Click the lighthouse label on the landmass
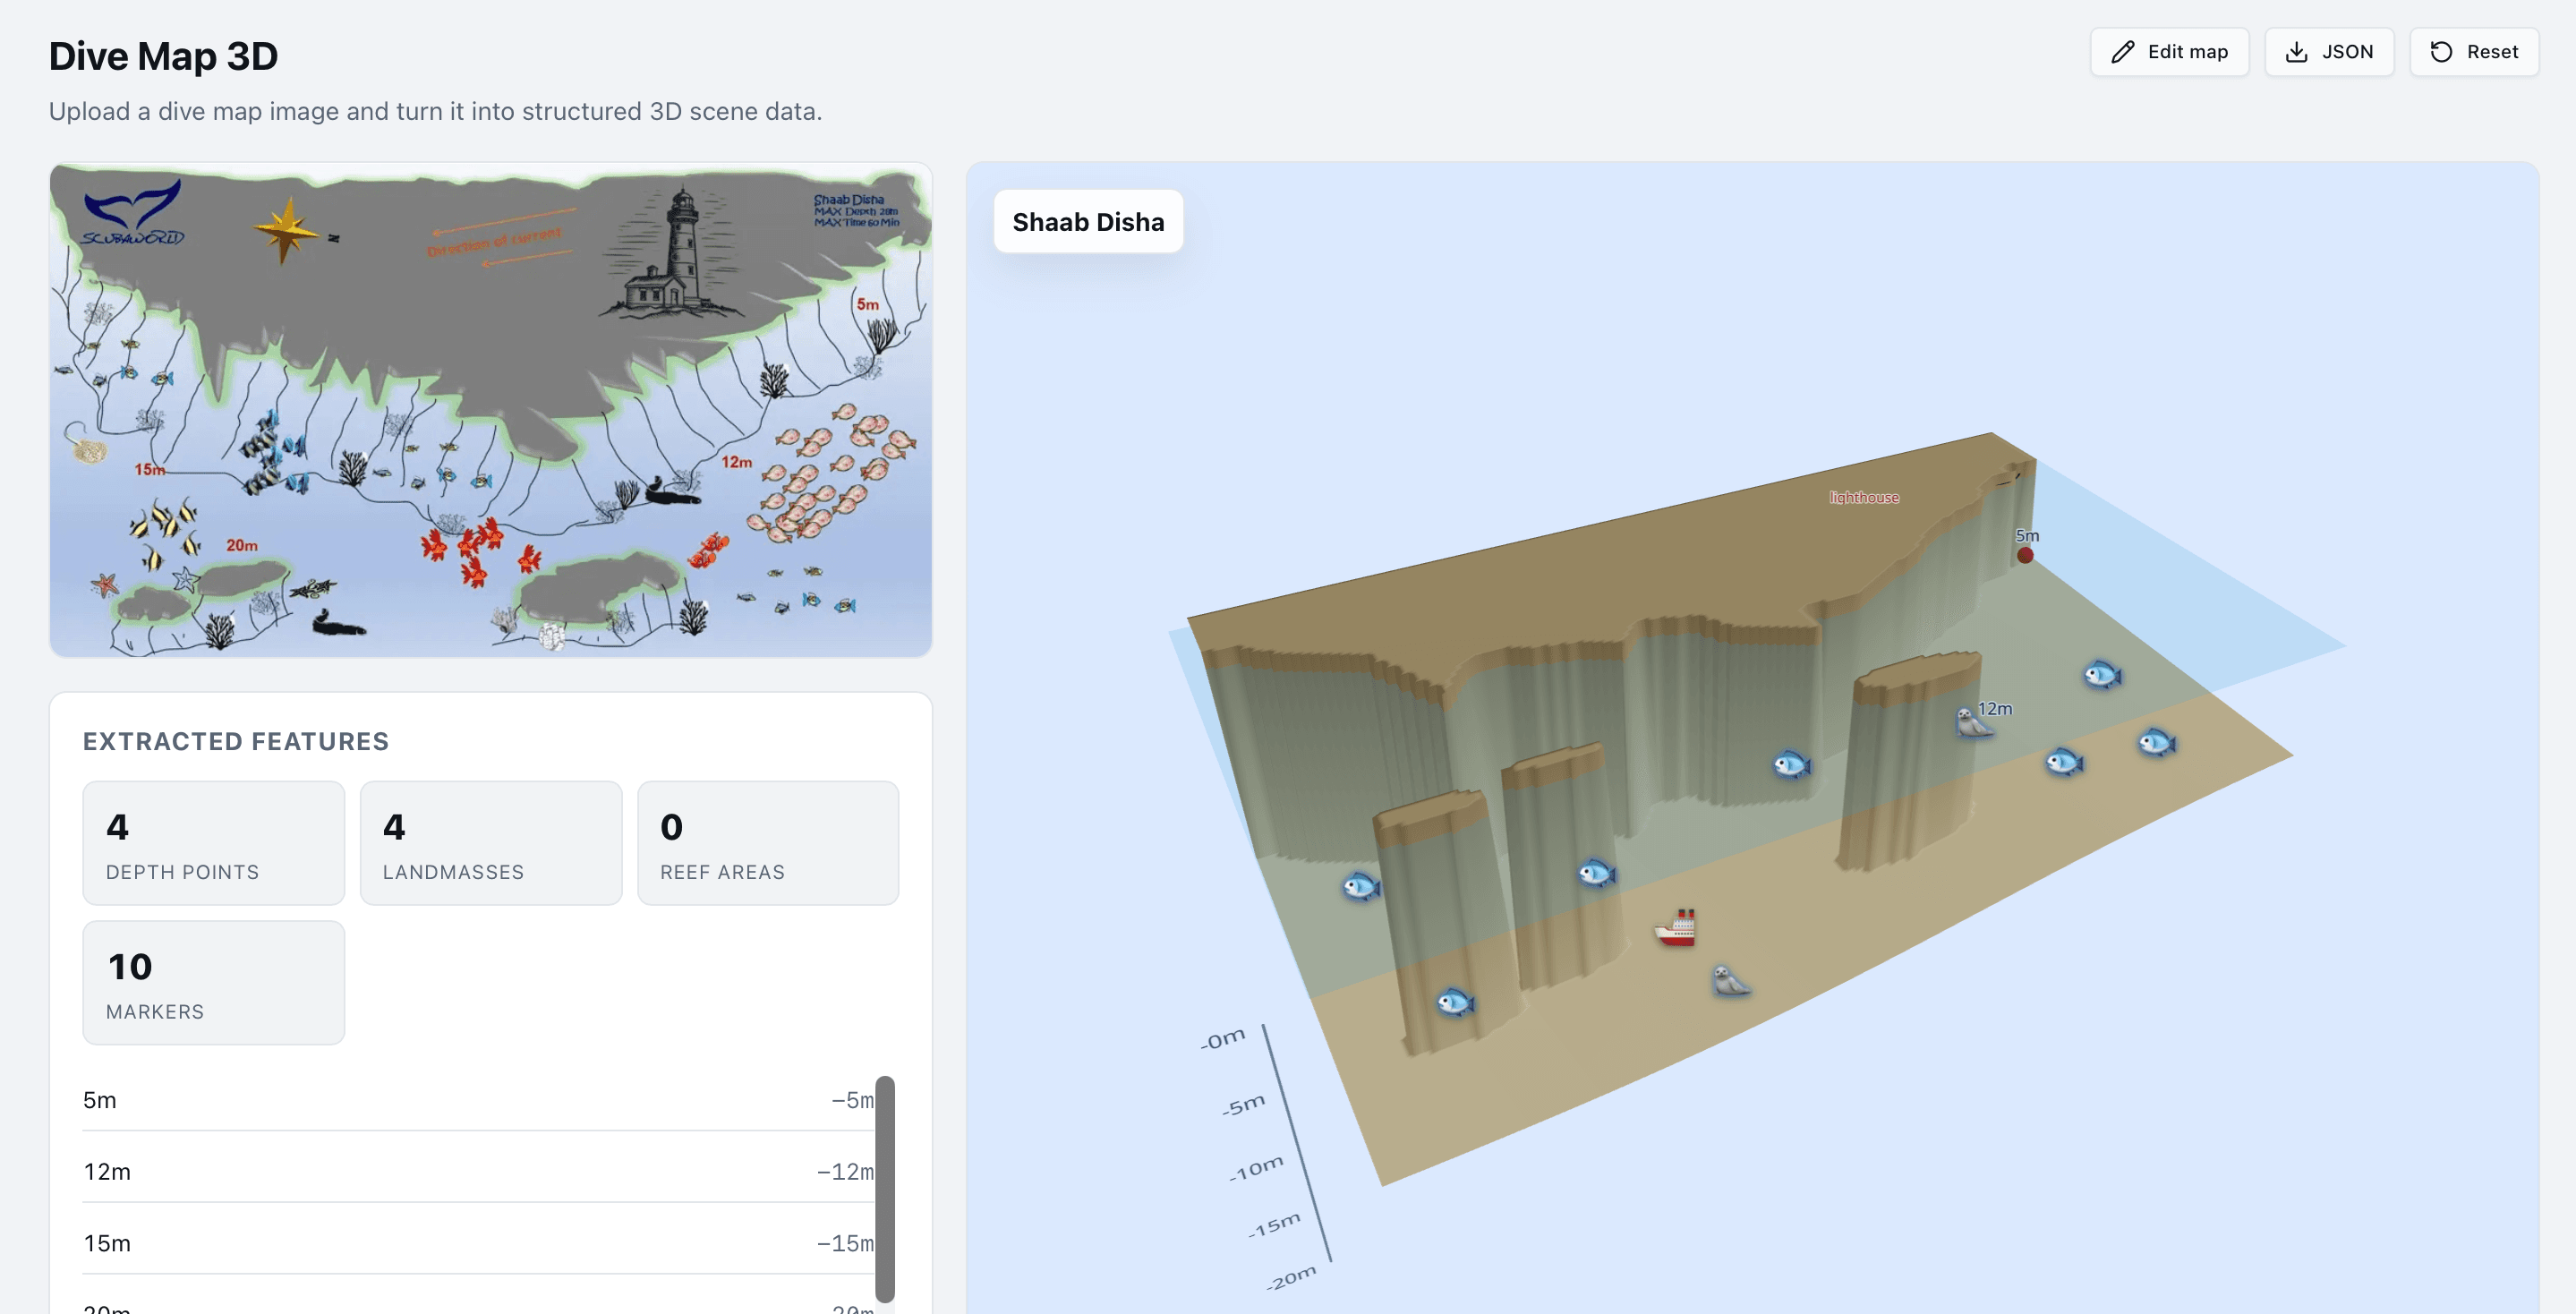The width and height of the screenshot is (2576, 1314). click(1864, 497)
